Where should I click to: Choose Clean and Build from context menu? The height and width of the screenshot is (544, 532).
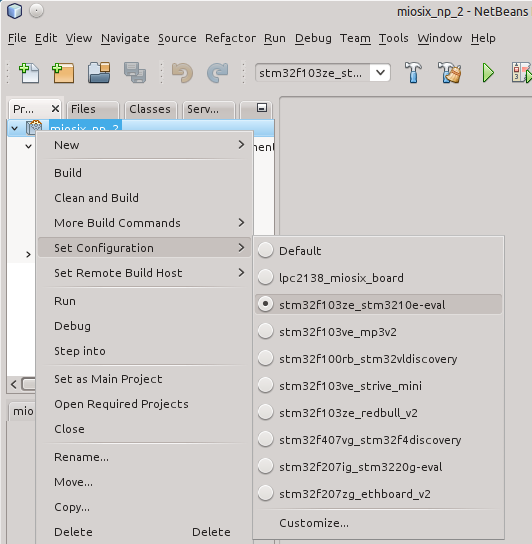coord(144,198)
